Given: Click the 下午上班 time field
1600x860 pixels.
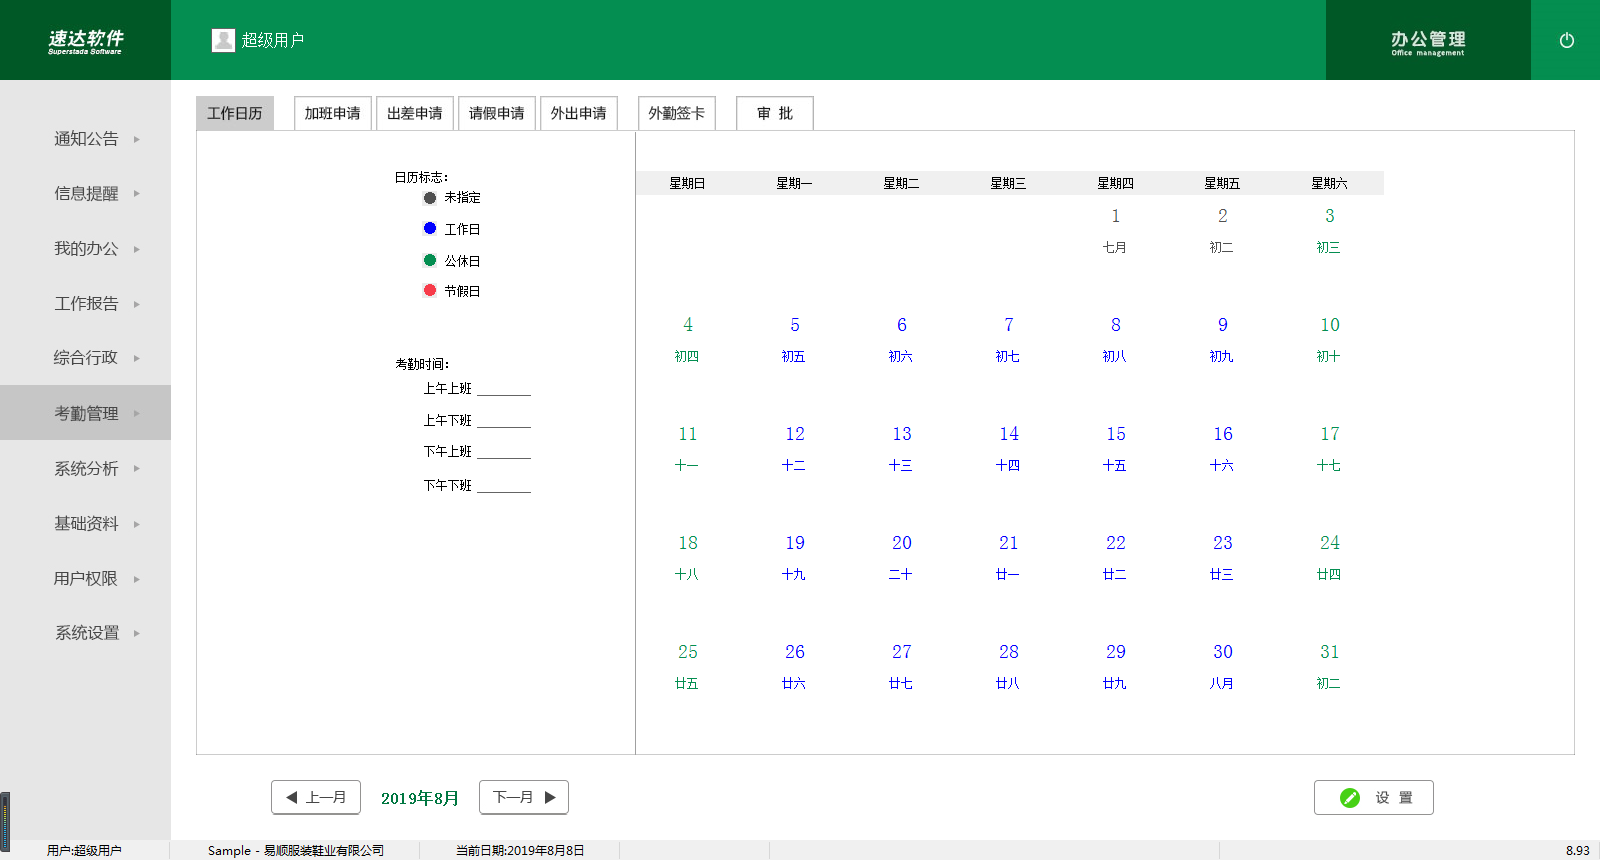Looking at the screenshot, I should pyautogui.click(x=504, y=452).
